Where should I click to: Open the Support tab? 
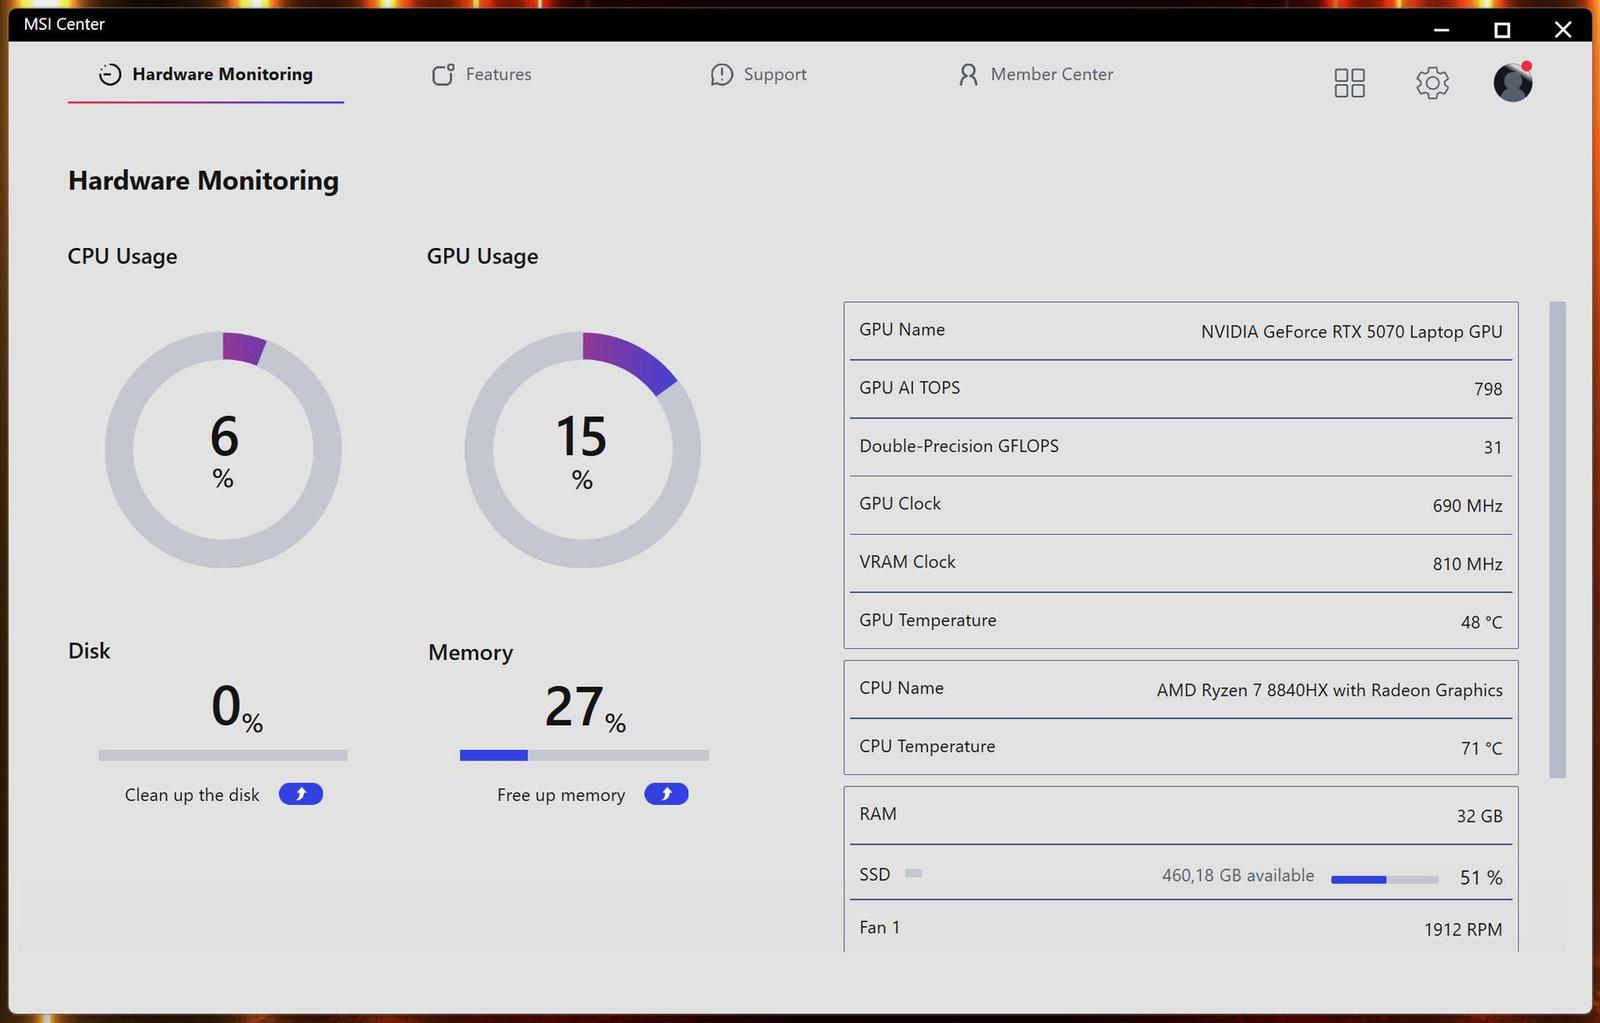[x=758, y=74]
